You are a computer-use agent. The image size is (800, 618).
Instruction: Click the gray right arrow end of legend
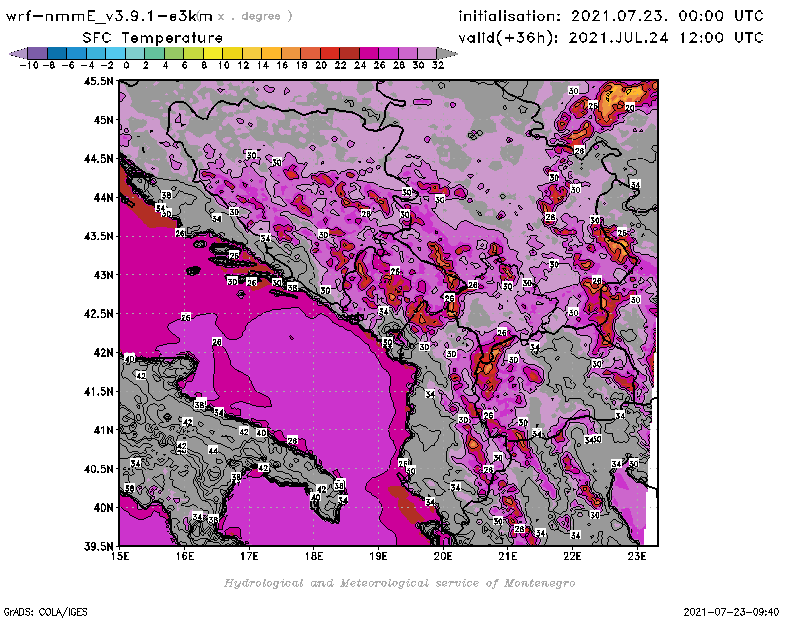(446, 52)
